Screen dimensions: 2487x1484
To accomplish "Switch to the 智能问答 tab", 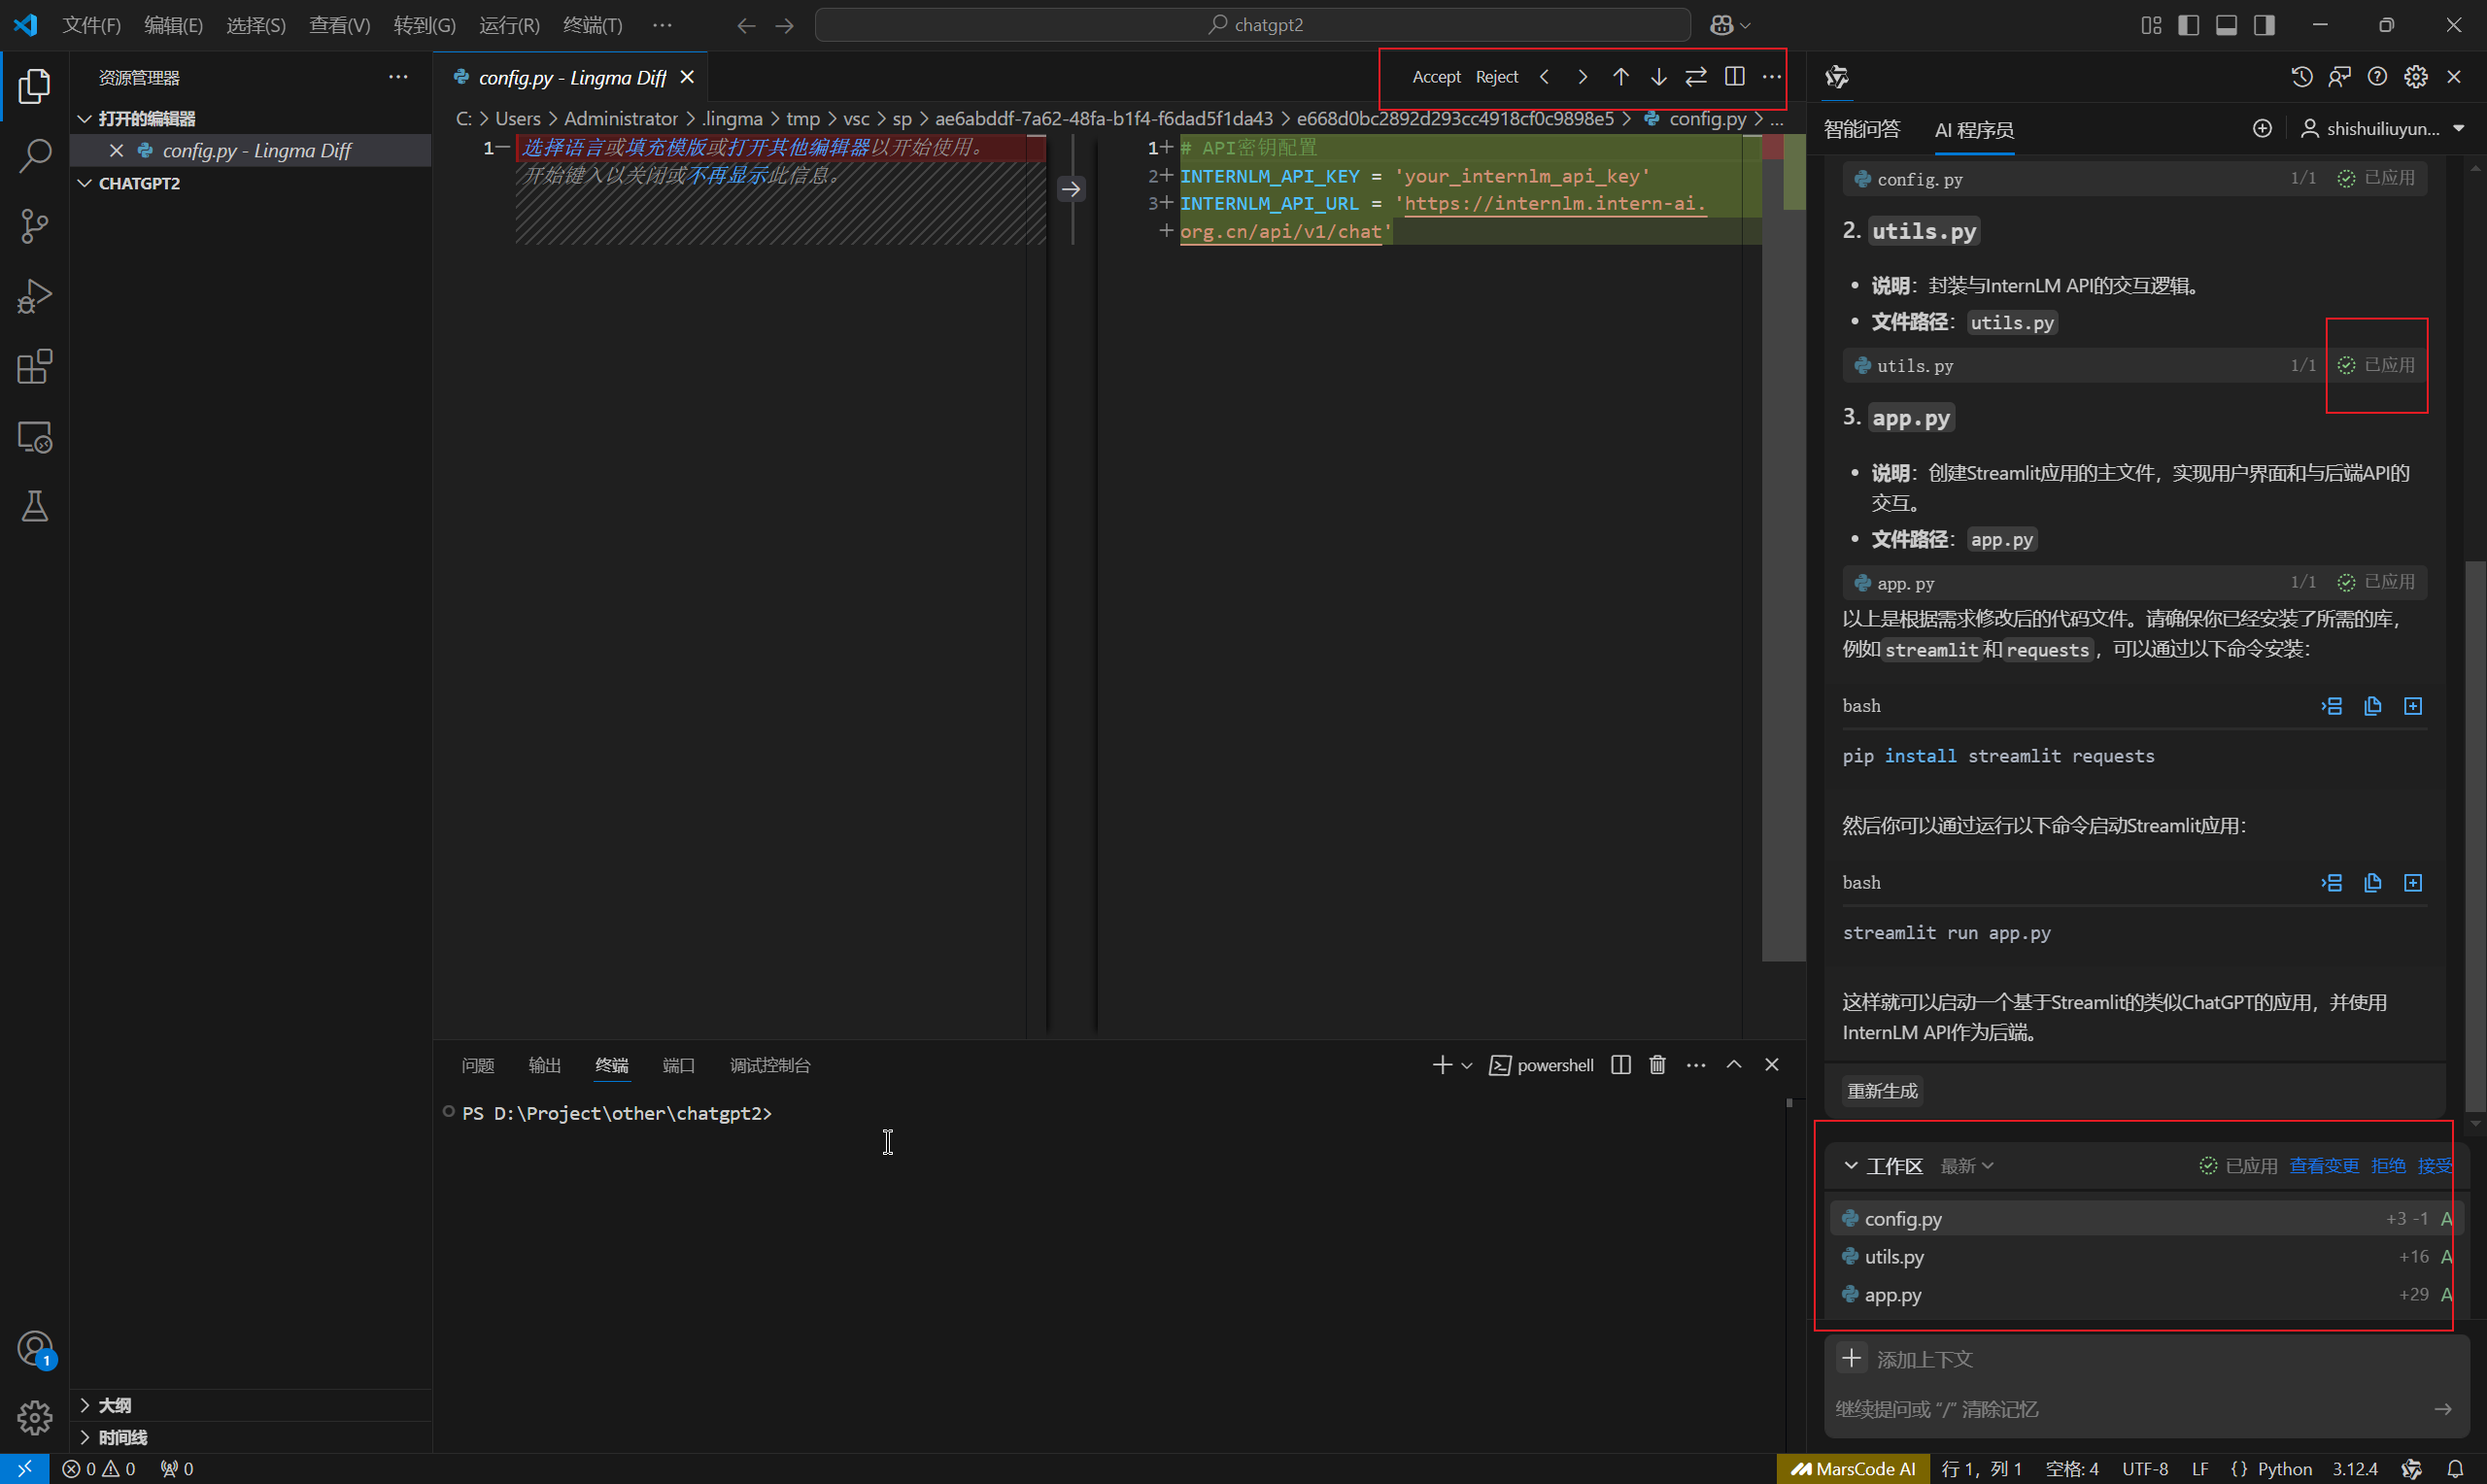I will (1861, 129).
